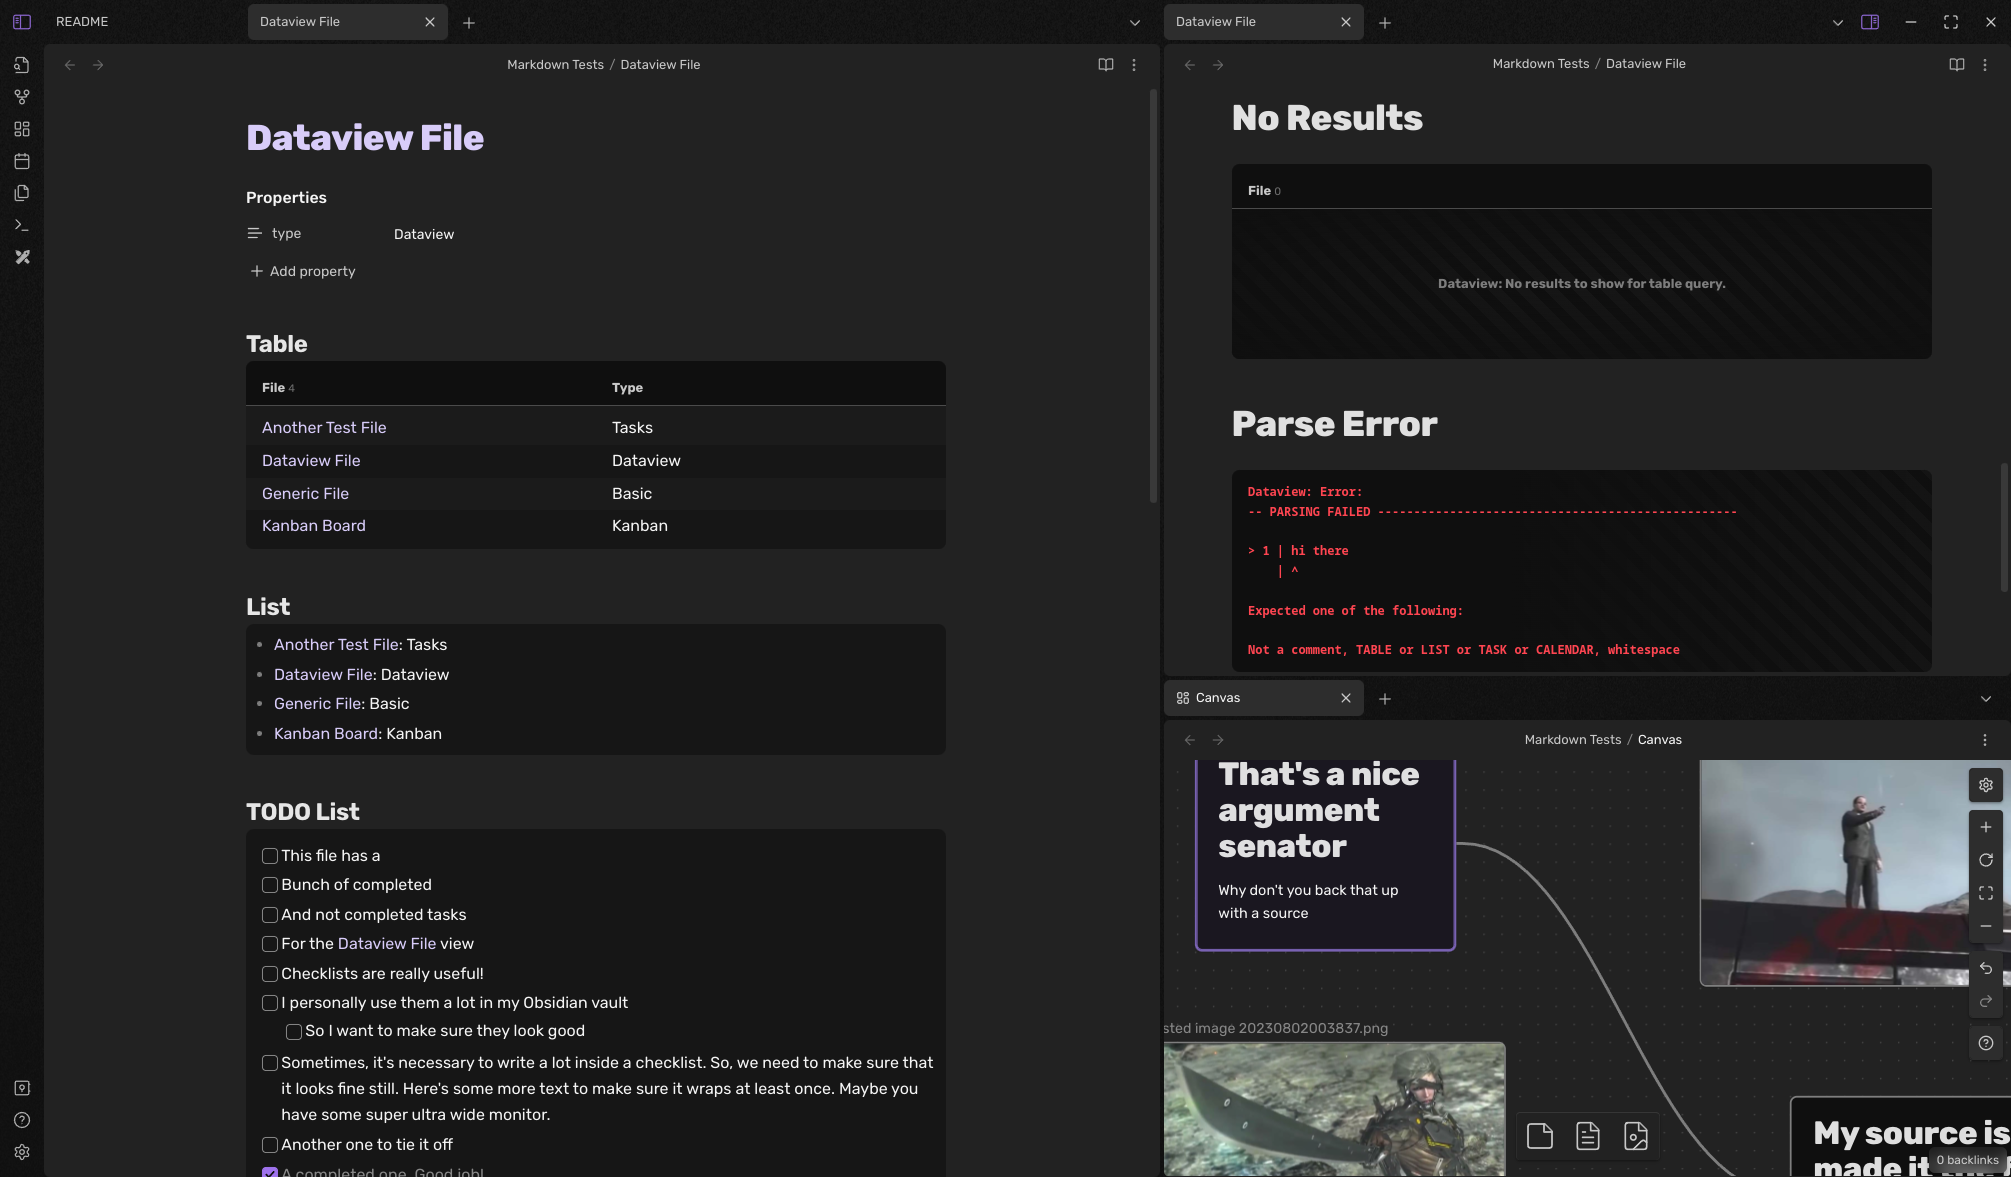
Task: Toggle reading view in the left pane
Action: (1106, 65)
